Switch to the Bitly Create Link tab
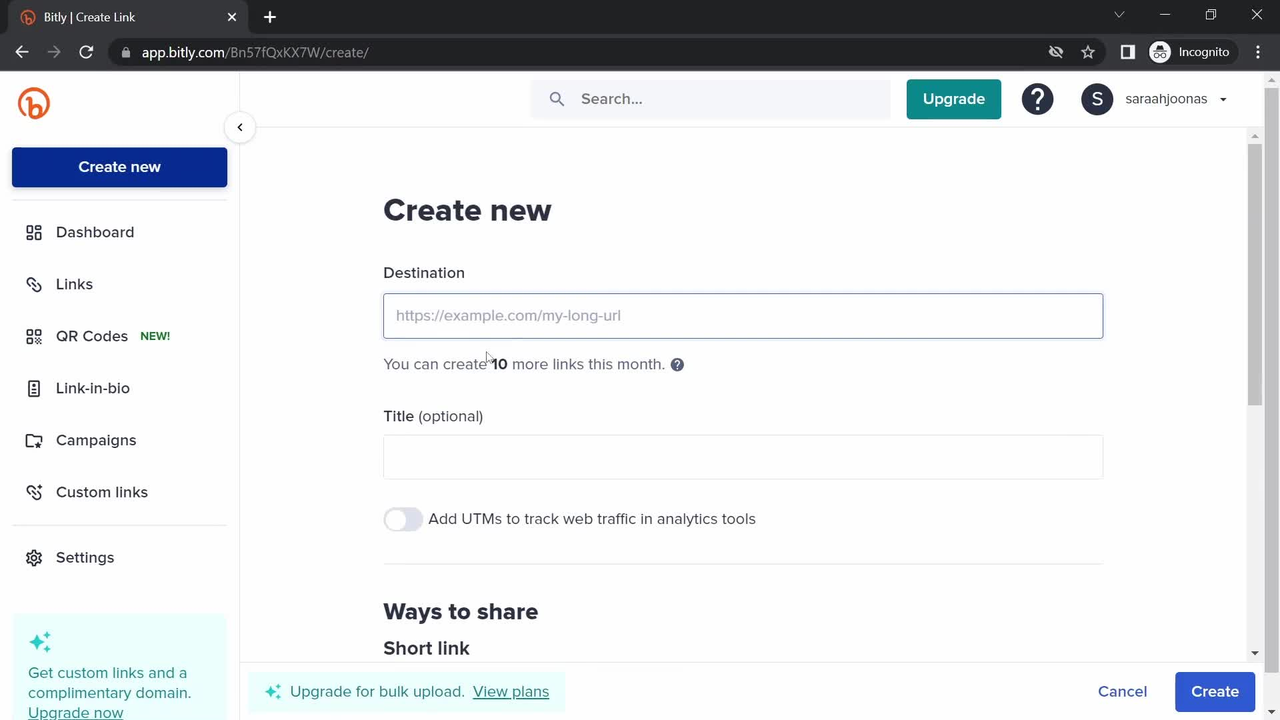 click(x=89, y=17)
